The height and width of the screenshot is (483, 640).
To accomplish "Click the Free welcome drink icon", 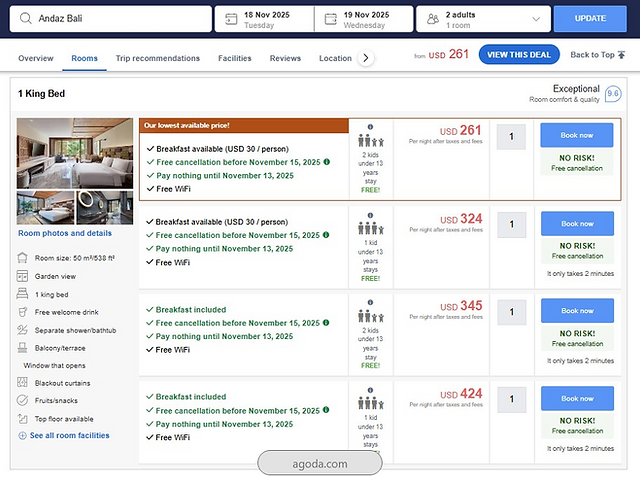I will [x=22, y=312].
